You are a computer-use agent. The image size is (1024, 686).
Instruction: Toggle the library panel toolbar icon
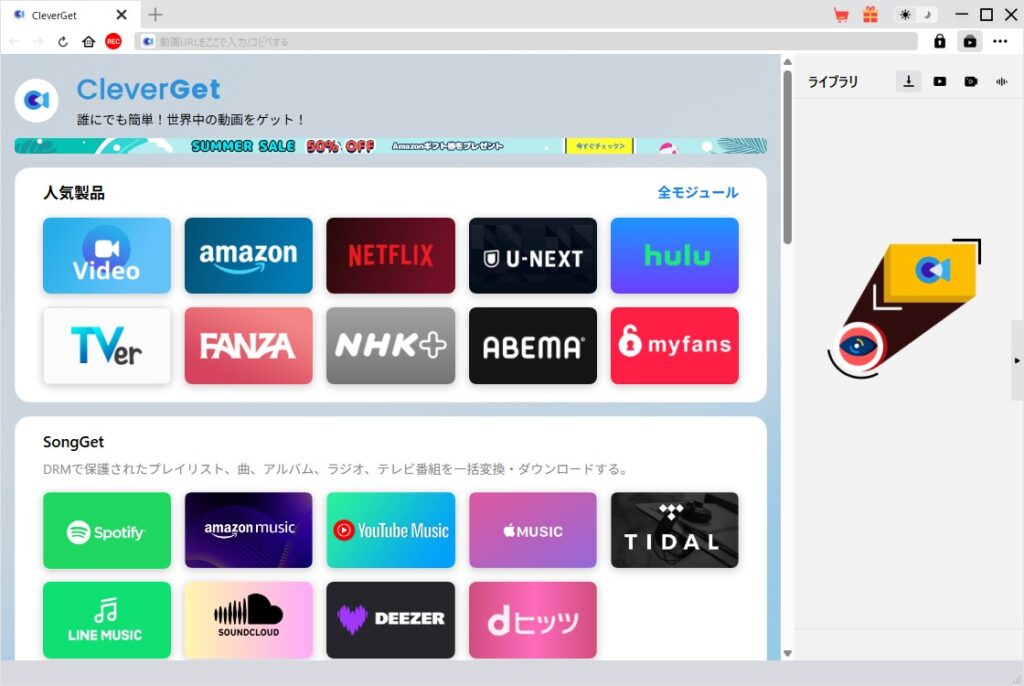click(970, 41)
